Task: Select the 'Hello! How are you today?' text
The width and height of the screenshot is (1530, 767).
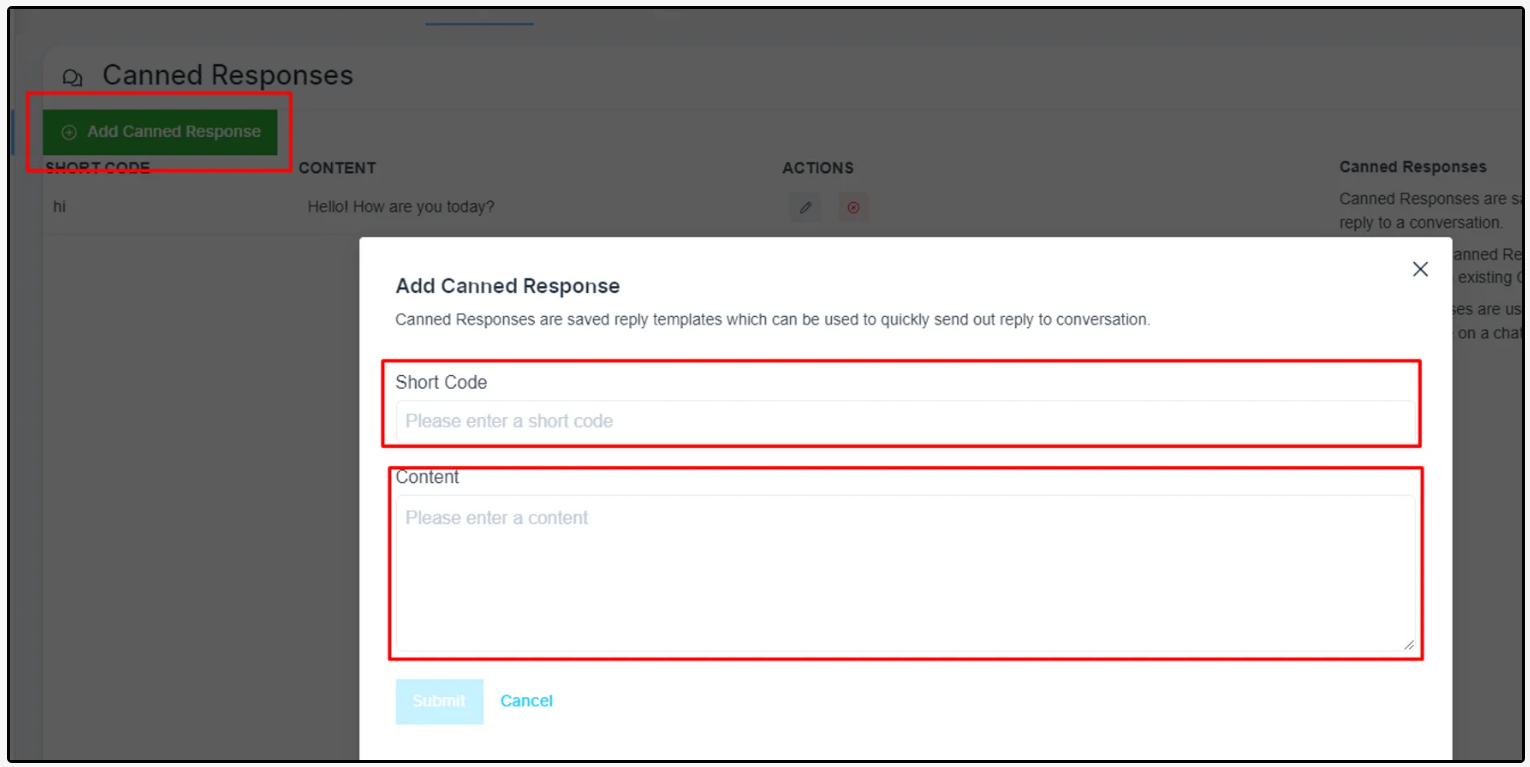Action: (401, 207)
